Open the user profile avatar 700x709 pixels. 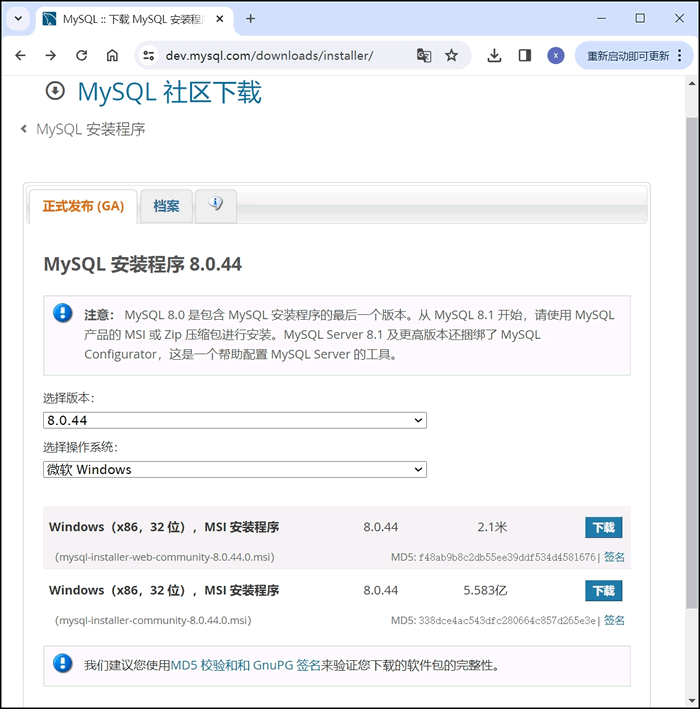556,56
